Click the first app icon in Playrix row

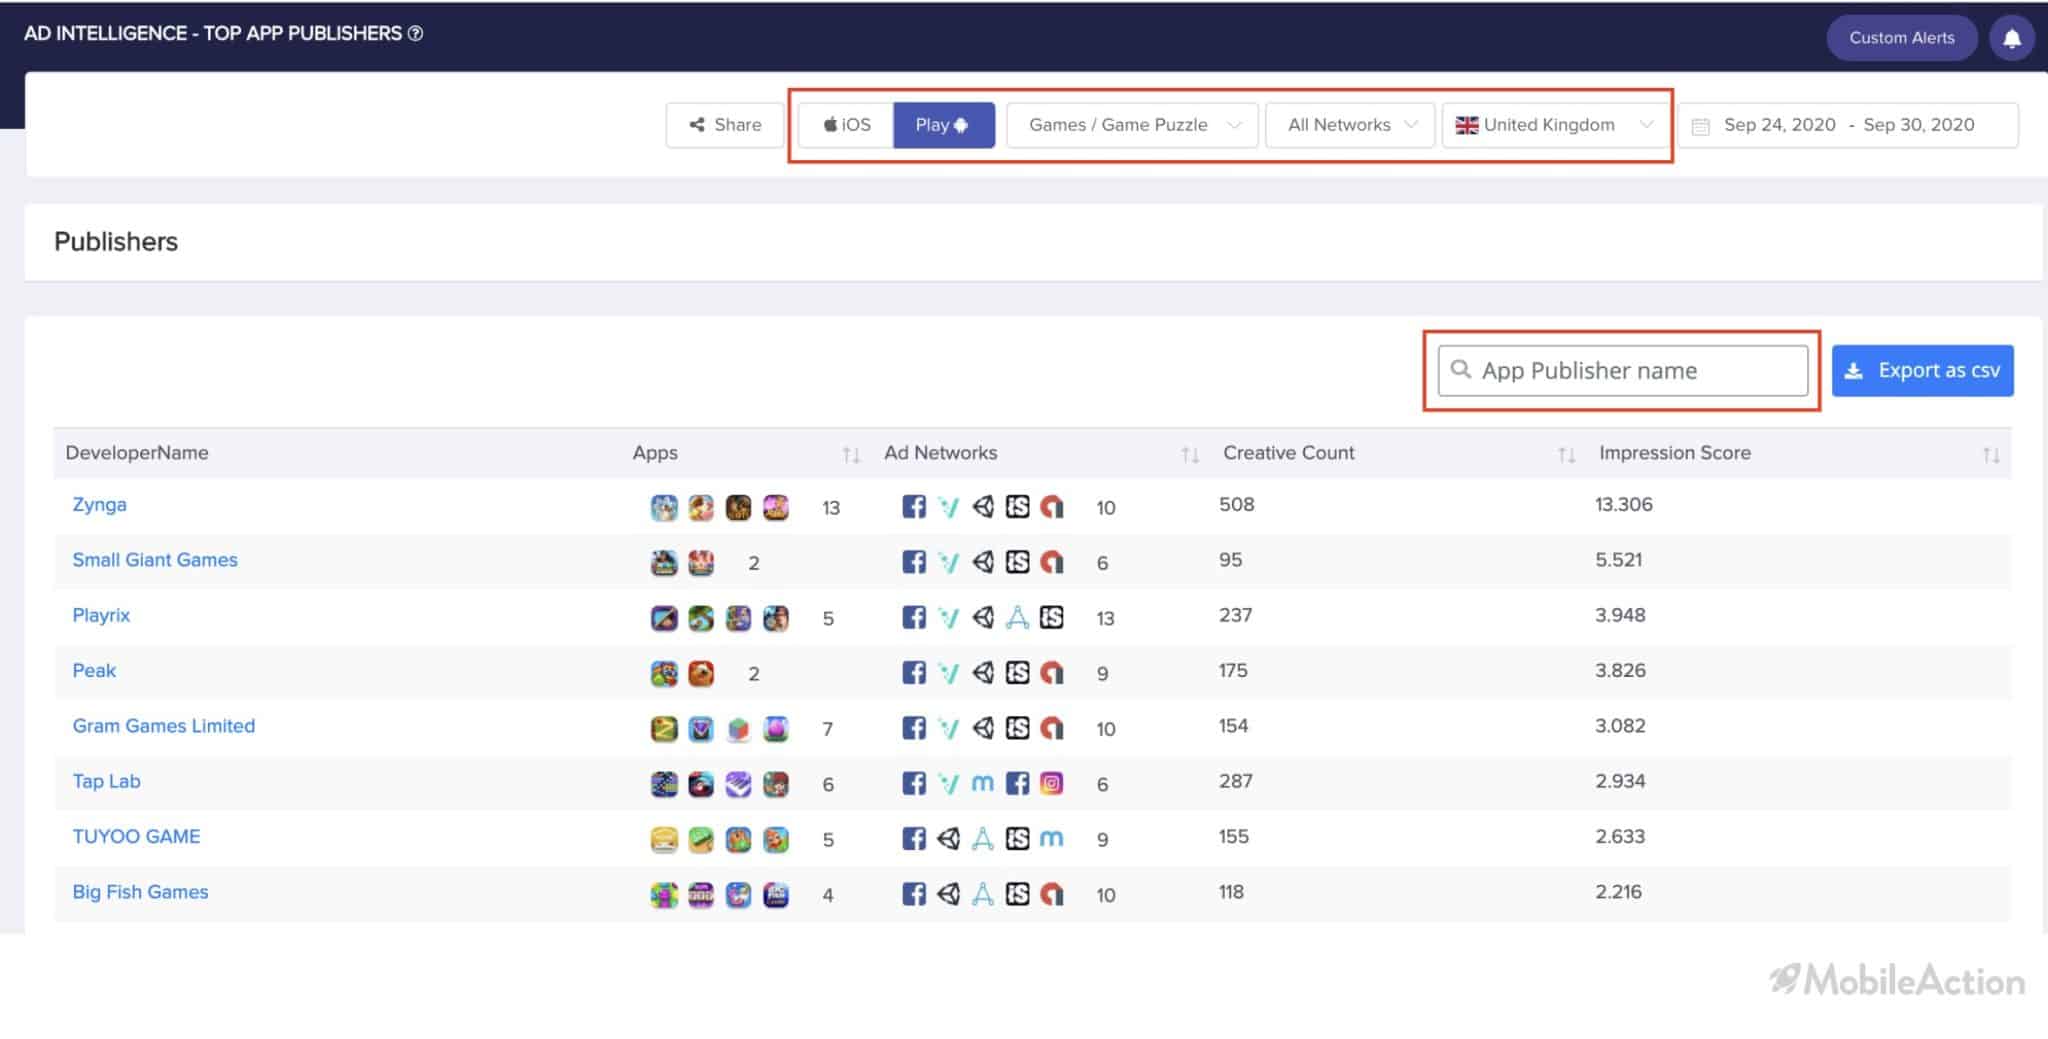(664, 618)
